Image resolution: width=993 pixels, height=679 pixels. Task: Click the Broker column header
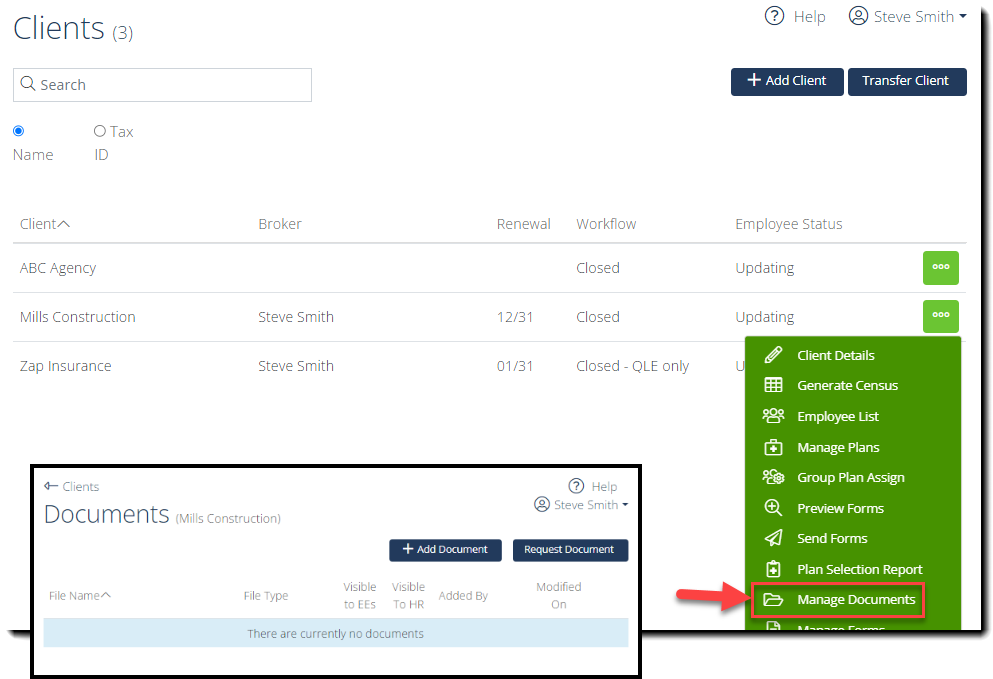(x=279, y=224)
